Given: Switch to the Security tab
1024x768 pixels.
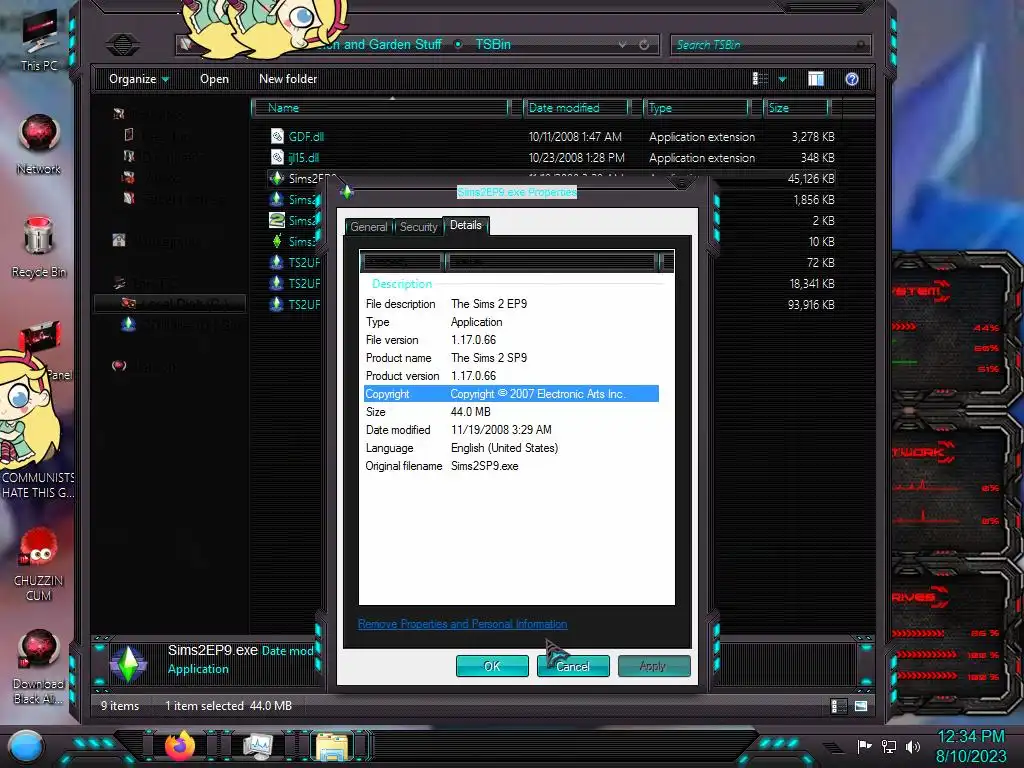Looking at the screenshot, I should point(419,227).
